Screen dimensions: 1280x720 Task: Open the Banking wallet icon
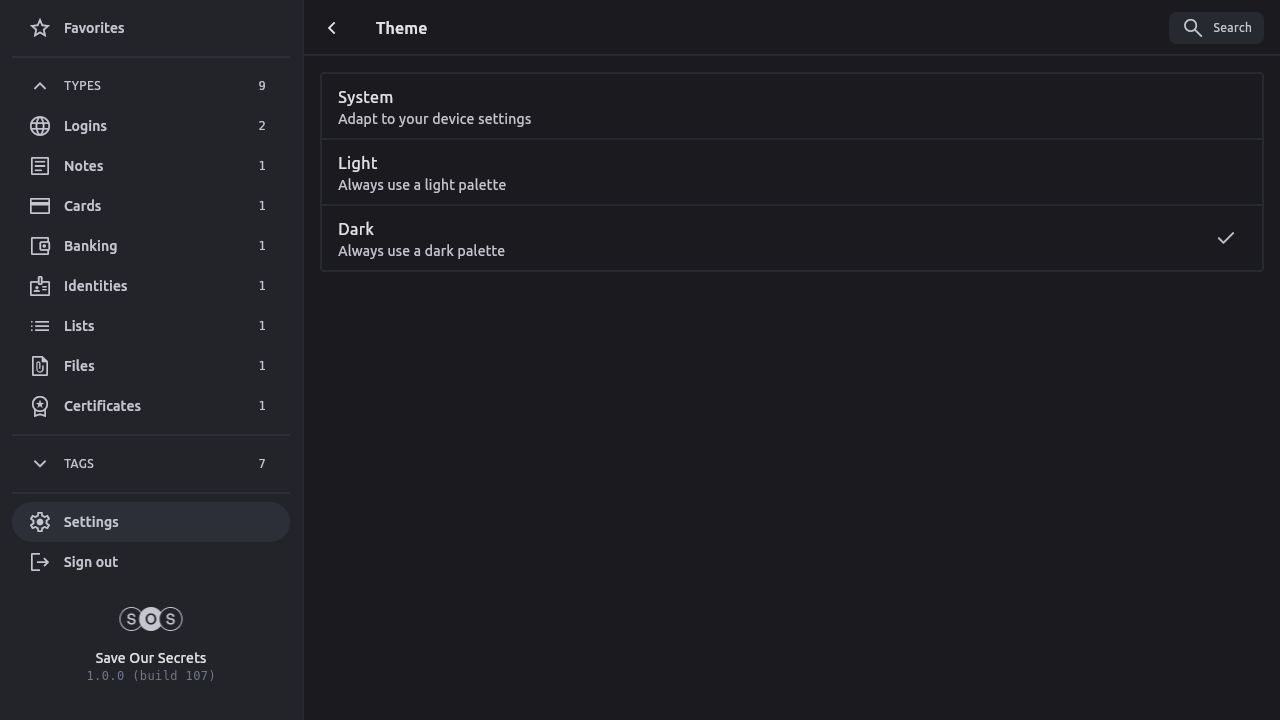pyautogui.click(x=40, y=246)
